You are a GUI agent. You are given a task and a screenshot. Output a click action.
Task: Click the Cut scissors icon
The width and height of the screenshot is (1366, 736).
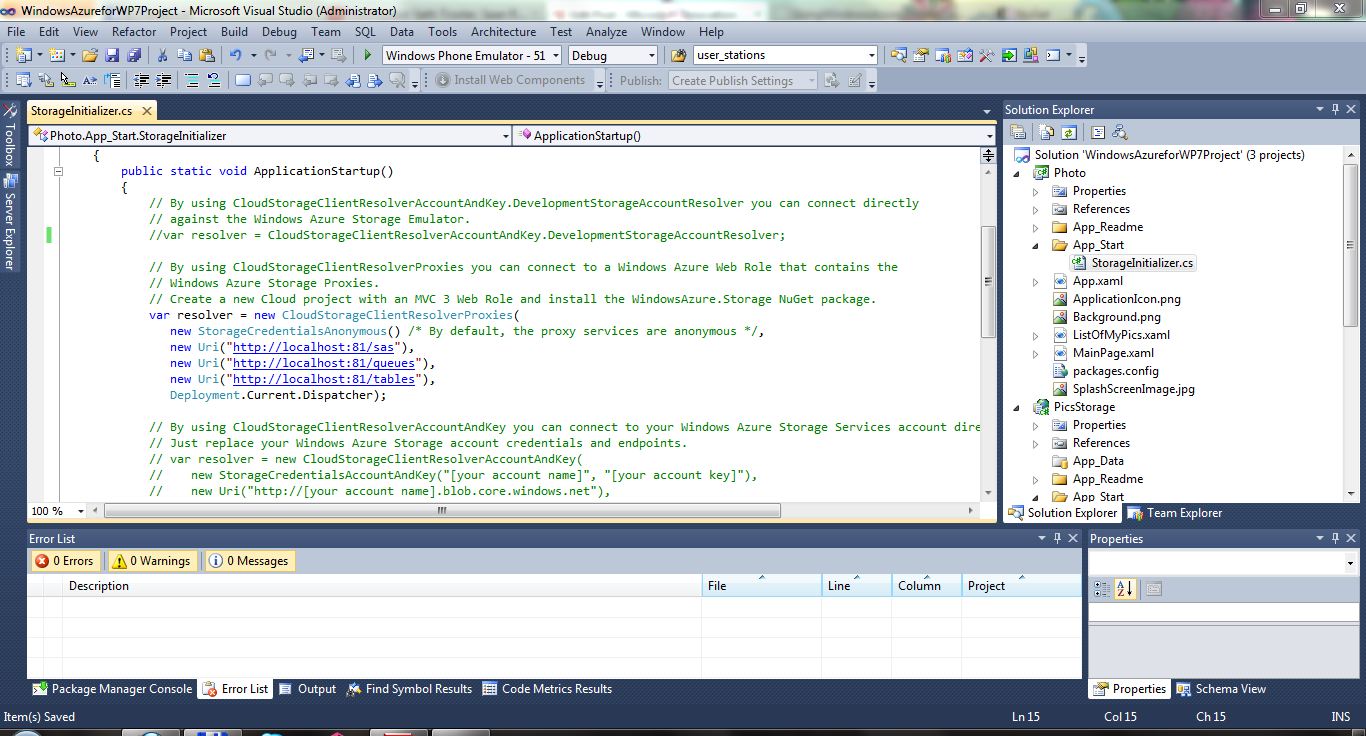162,55
